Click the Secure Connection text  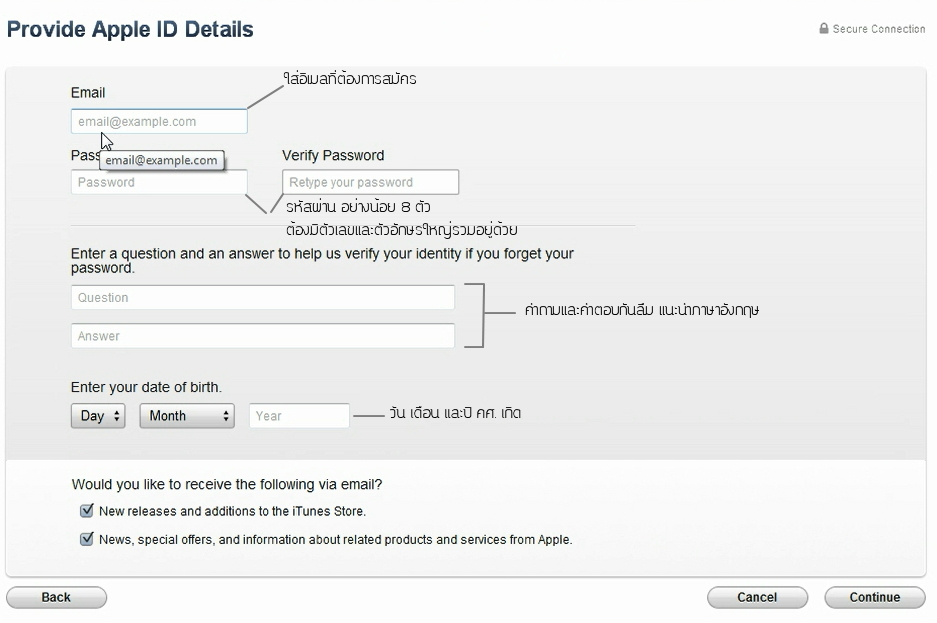(x=879, y=29)
